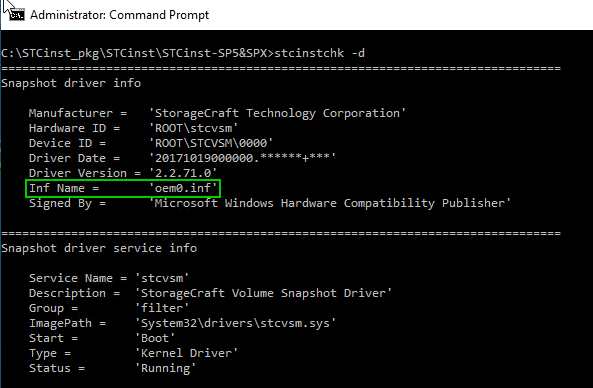Click the 'stcinstchk -d' command text

pos(320,53)
